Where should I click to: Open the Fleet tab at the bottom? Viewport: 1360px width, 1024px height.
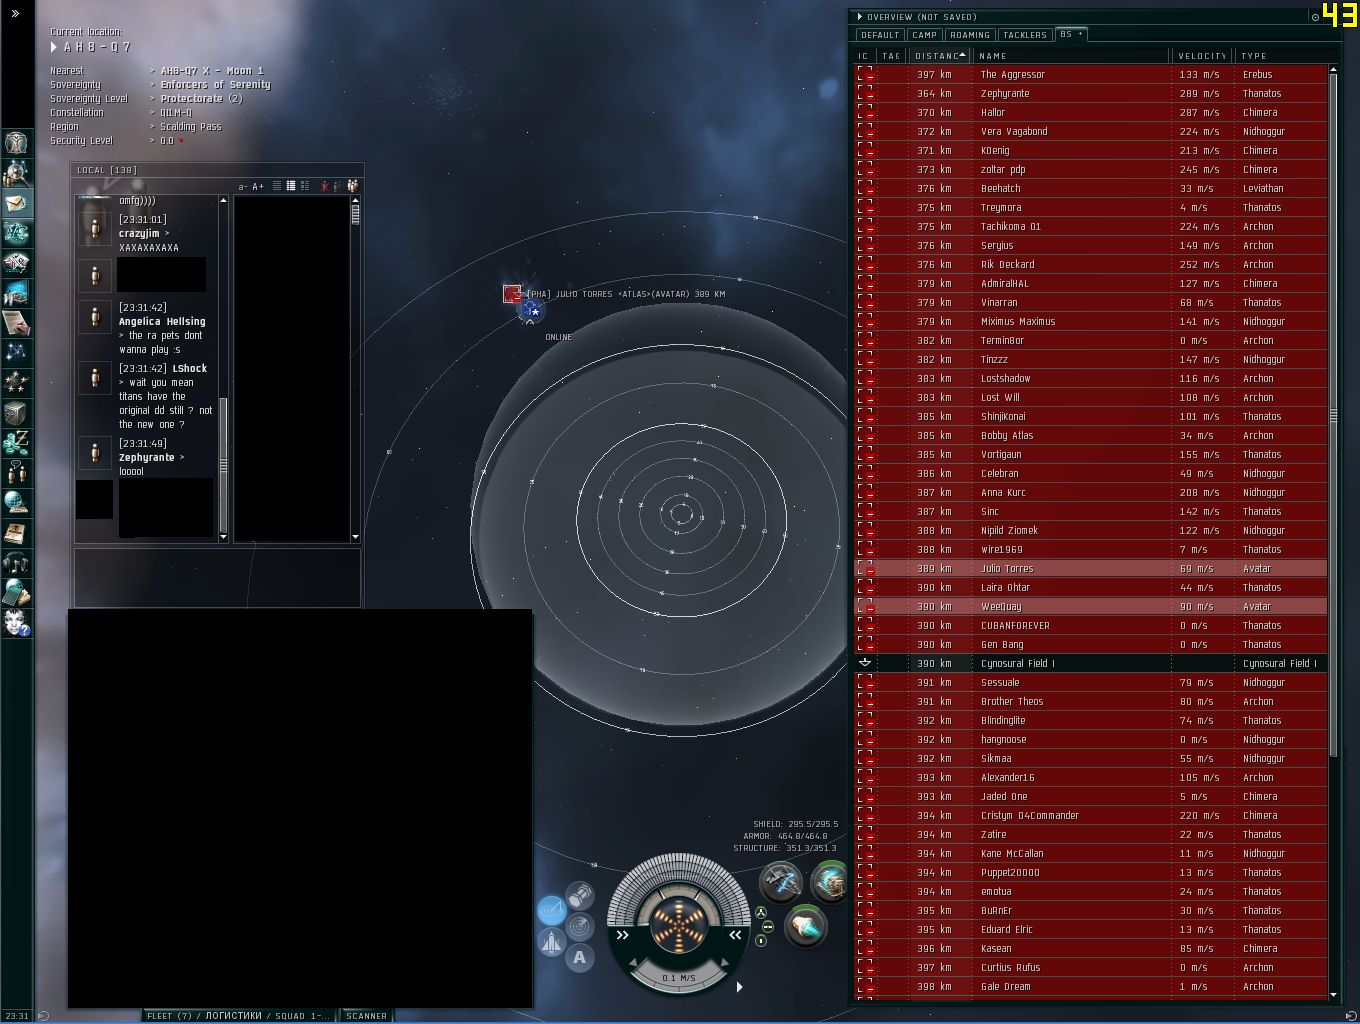point(238,1016)
